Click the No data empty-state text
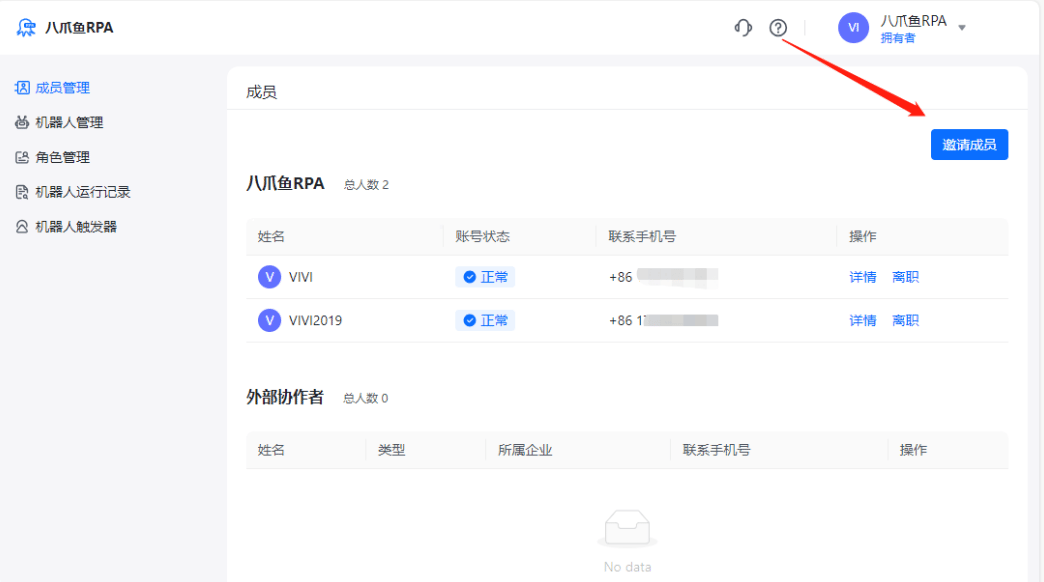 tap(627, 567)
